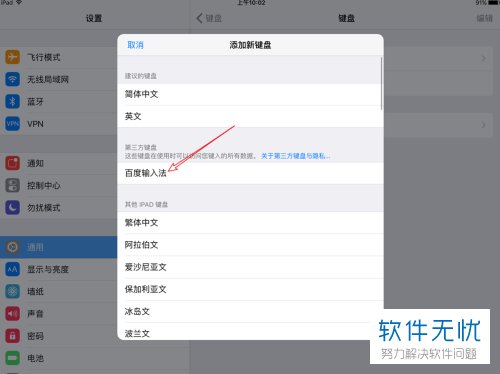Select 阿拉伯文 keyboard
This screenshot has height=374, width=500.
250,245
